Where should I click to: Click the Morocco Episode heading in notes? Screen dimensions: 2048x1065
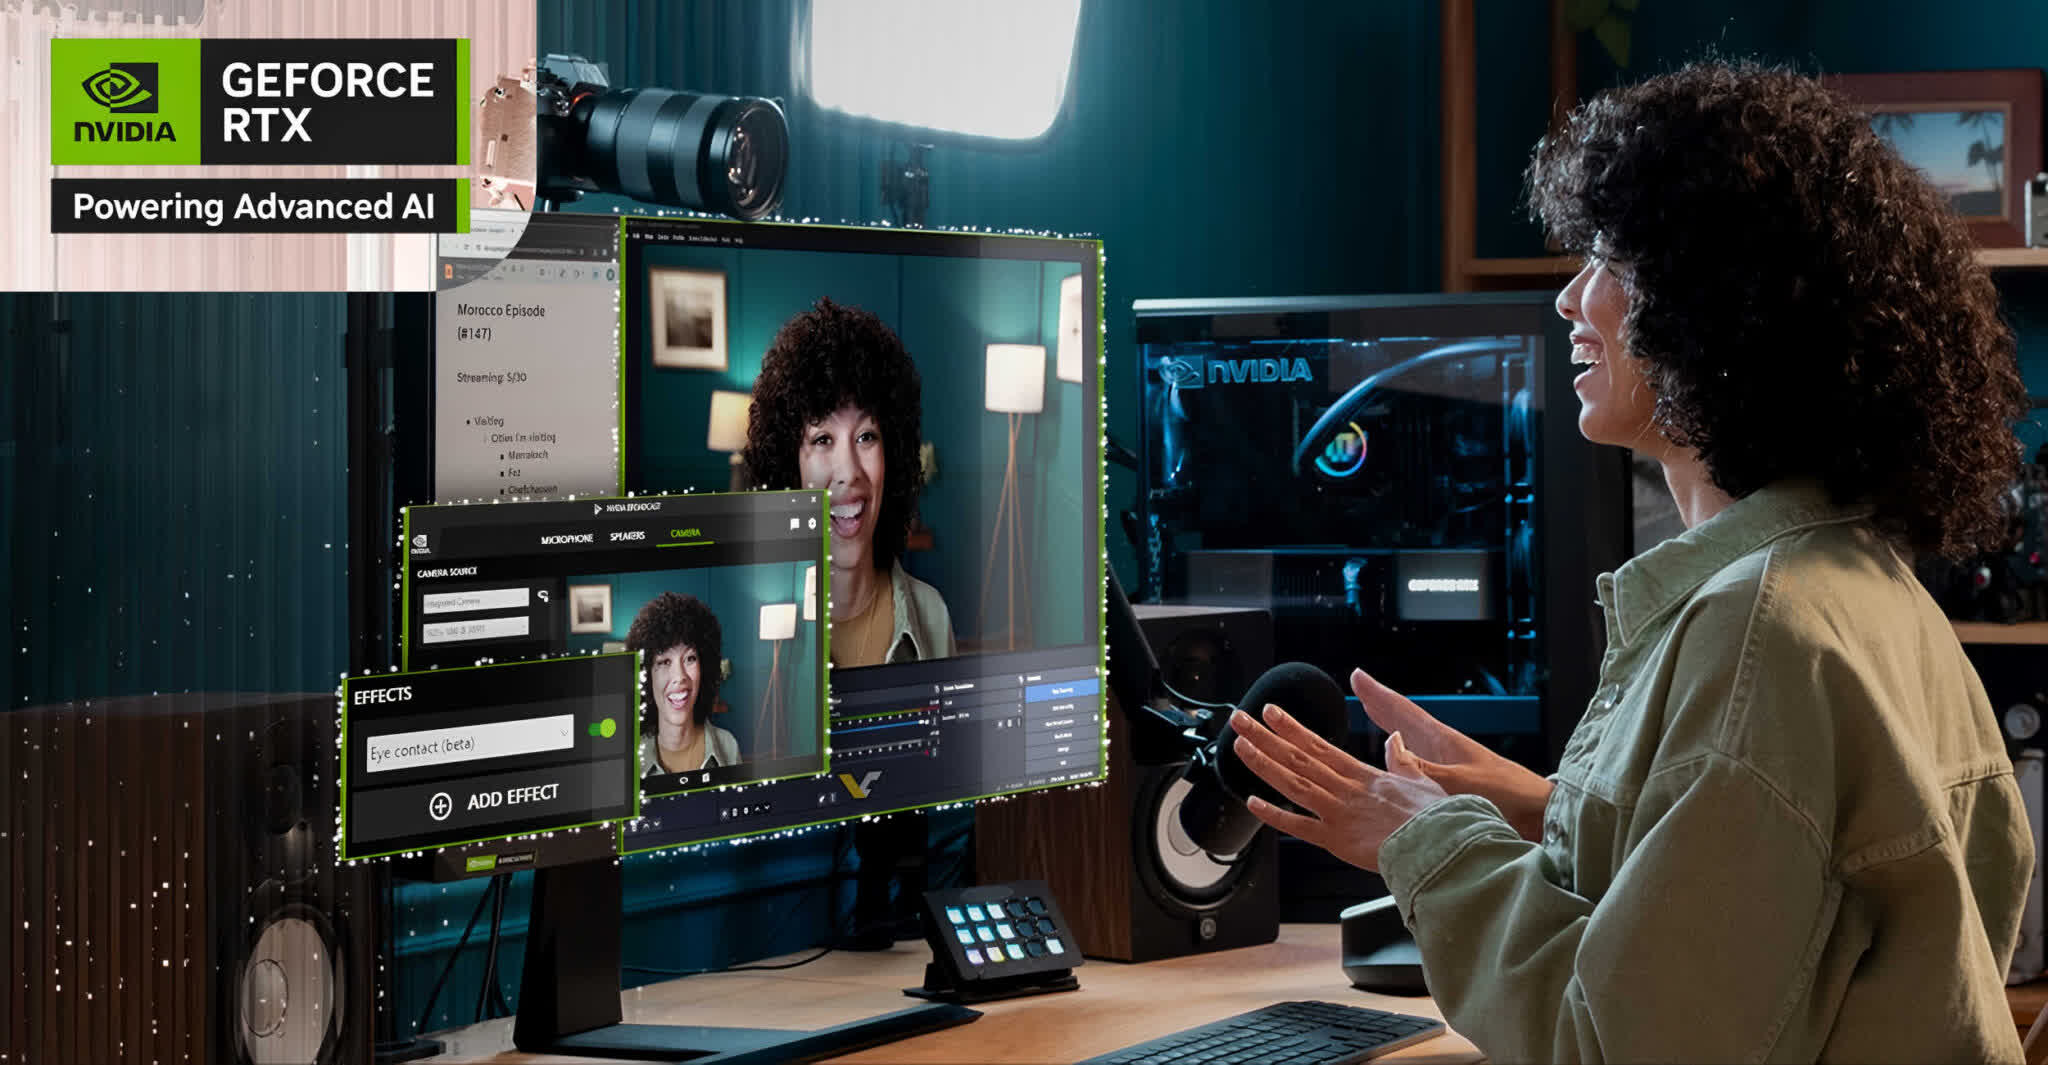[501, 311]
